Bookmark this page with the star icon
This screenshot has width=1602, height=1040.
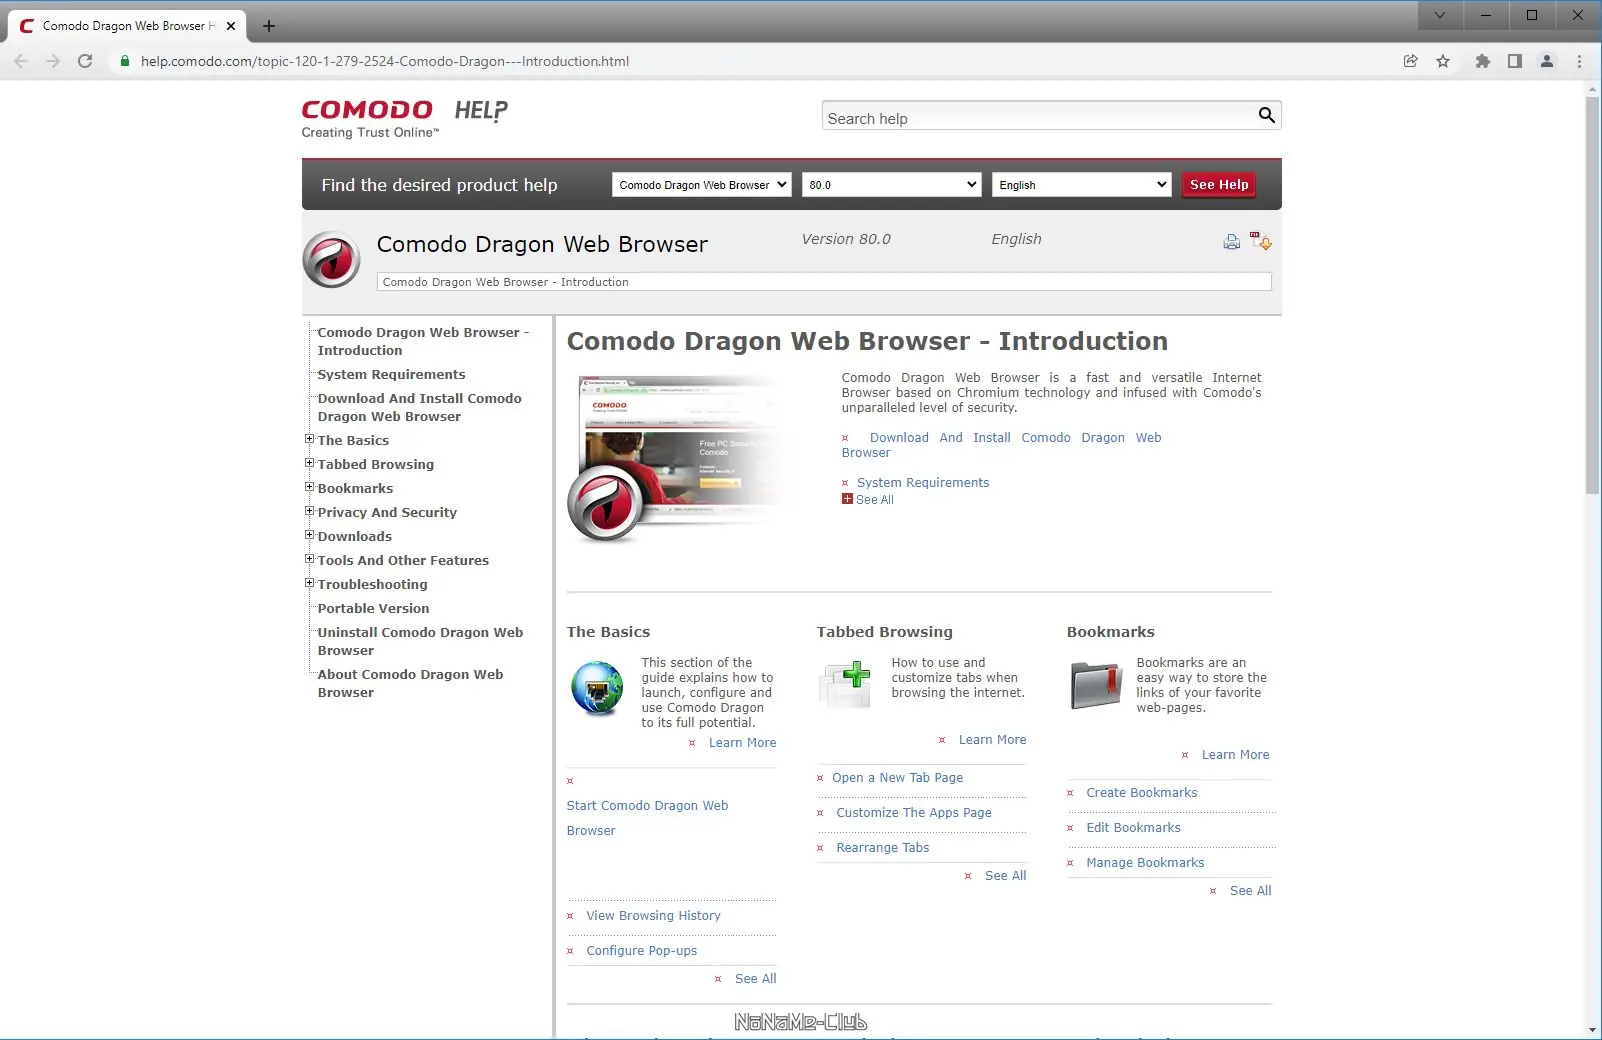click(x=1443, y=61)
